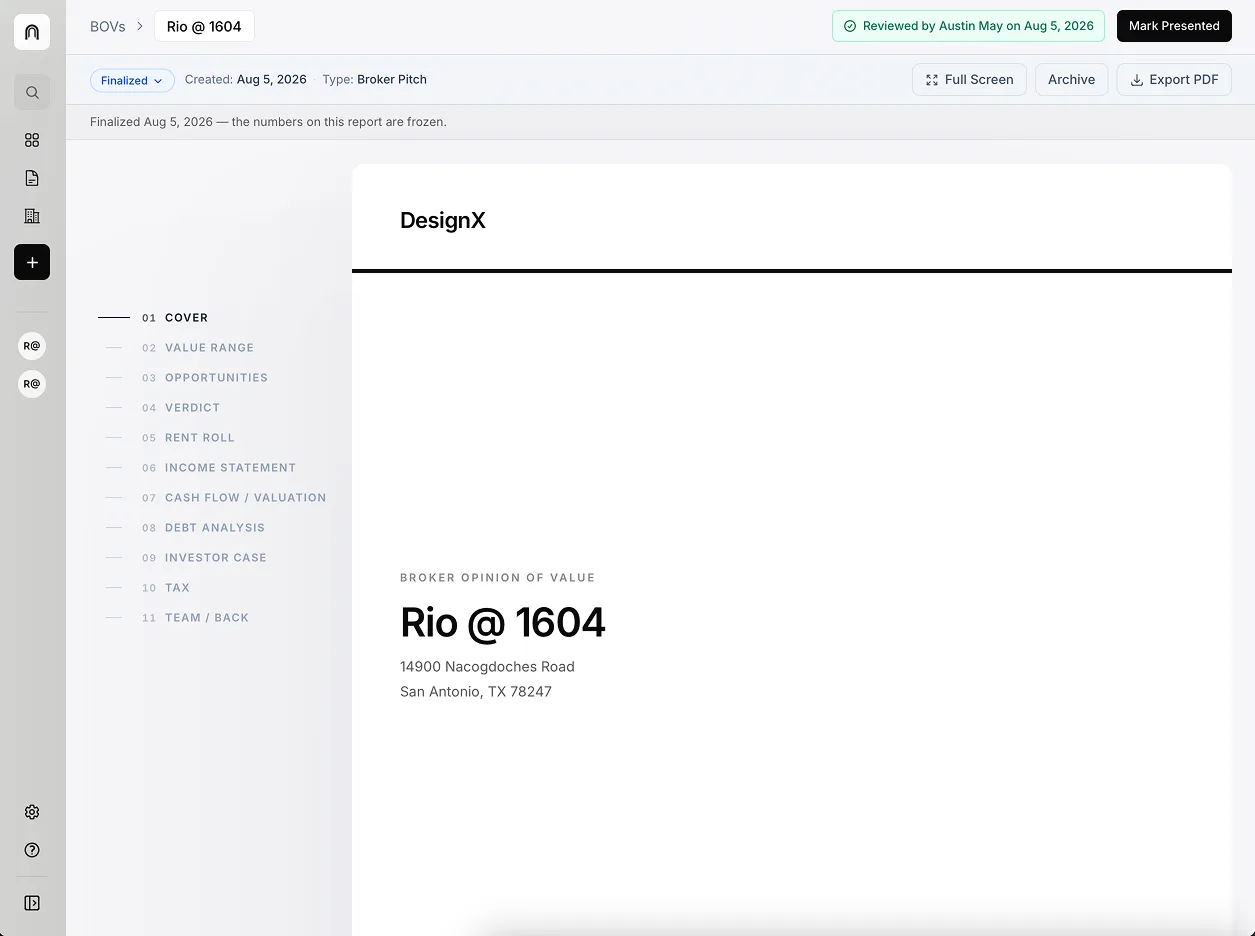The height and width of the screenshot is (936, 1255).
Task: Click the black plus create button
Action: [x=32, y=262]
